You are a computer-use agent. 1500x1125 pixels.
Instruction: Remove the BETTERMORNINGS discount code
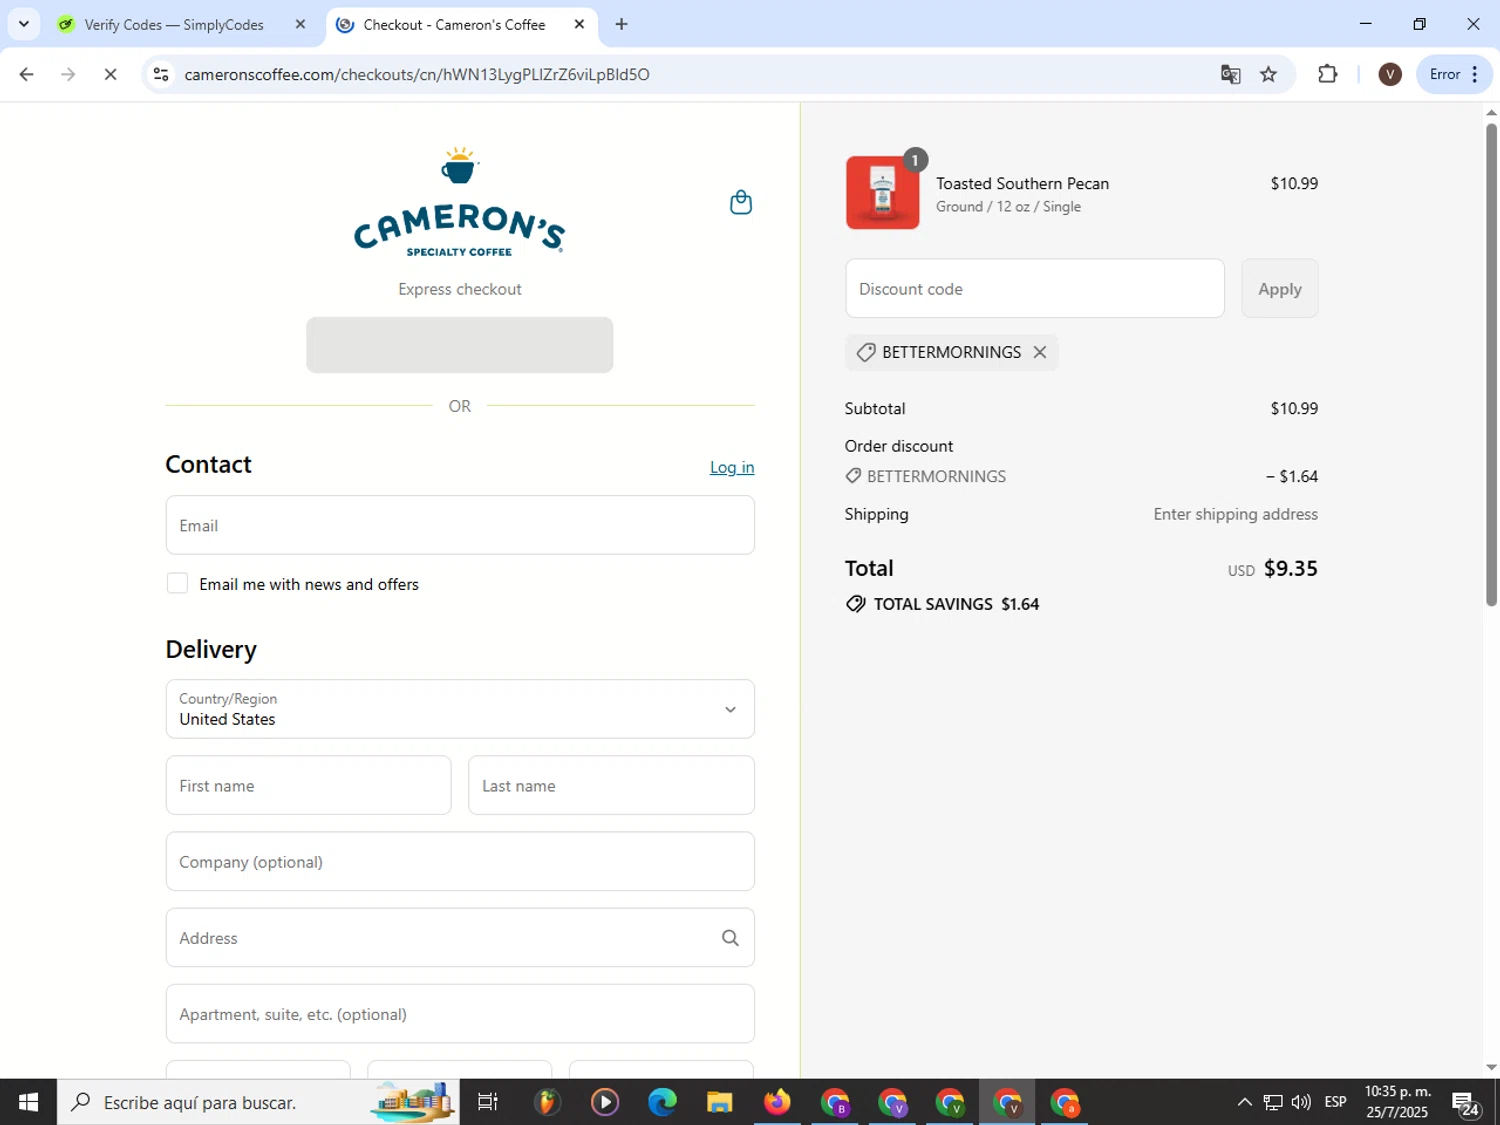point(1040,352)
